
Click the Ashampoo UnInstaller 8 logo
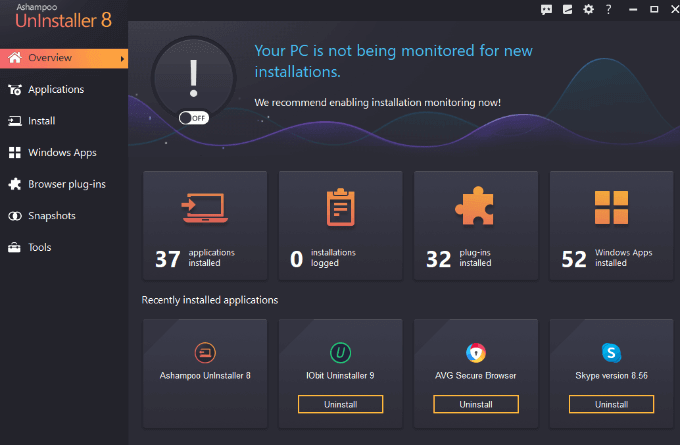coord(63,16)
